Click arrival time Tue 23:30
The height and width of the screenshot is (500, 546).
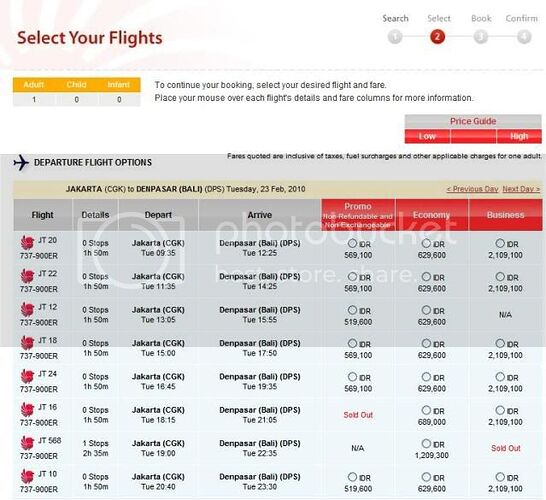(x=260, y=487)
